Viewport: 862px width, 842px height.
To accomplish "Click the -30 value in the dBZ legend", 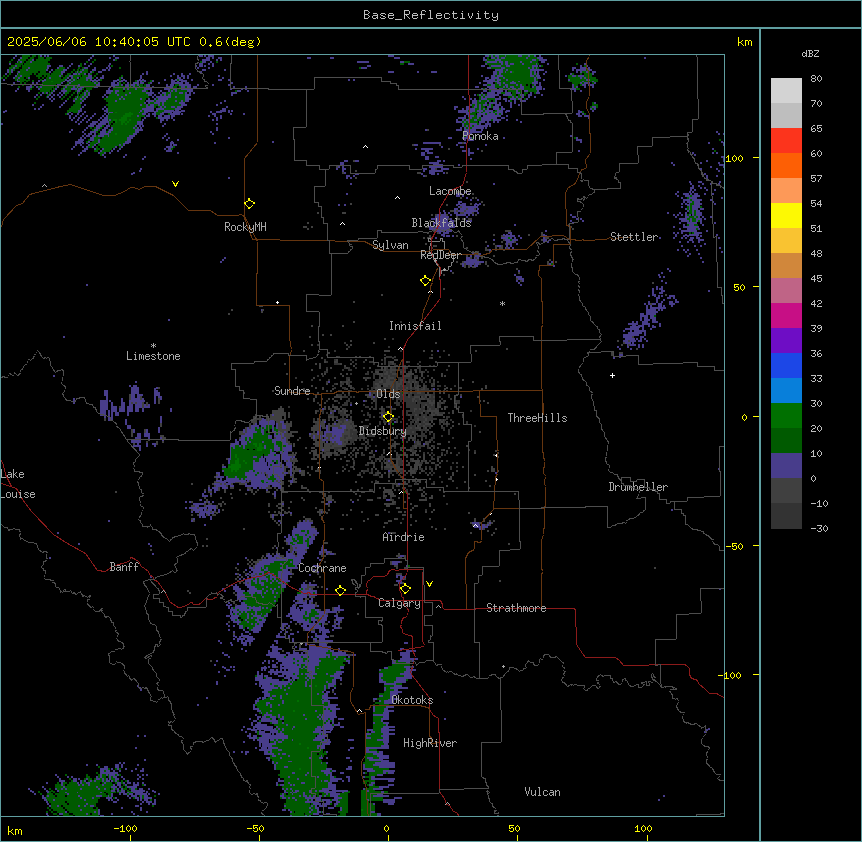I will [819, 528].
